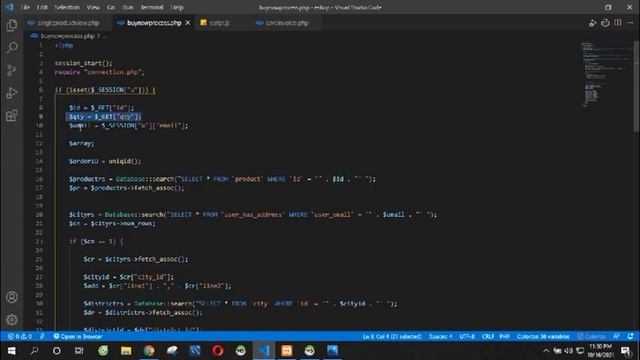This screenshot has height=360, width=640.
Task: Toggle the Colorize status bar item
Action: tap(591, 336)
